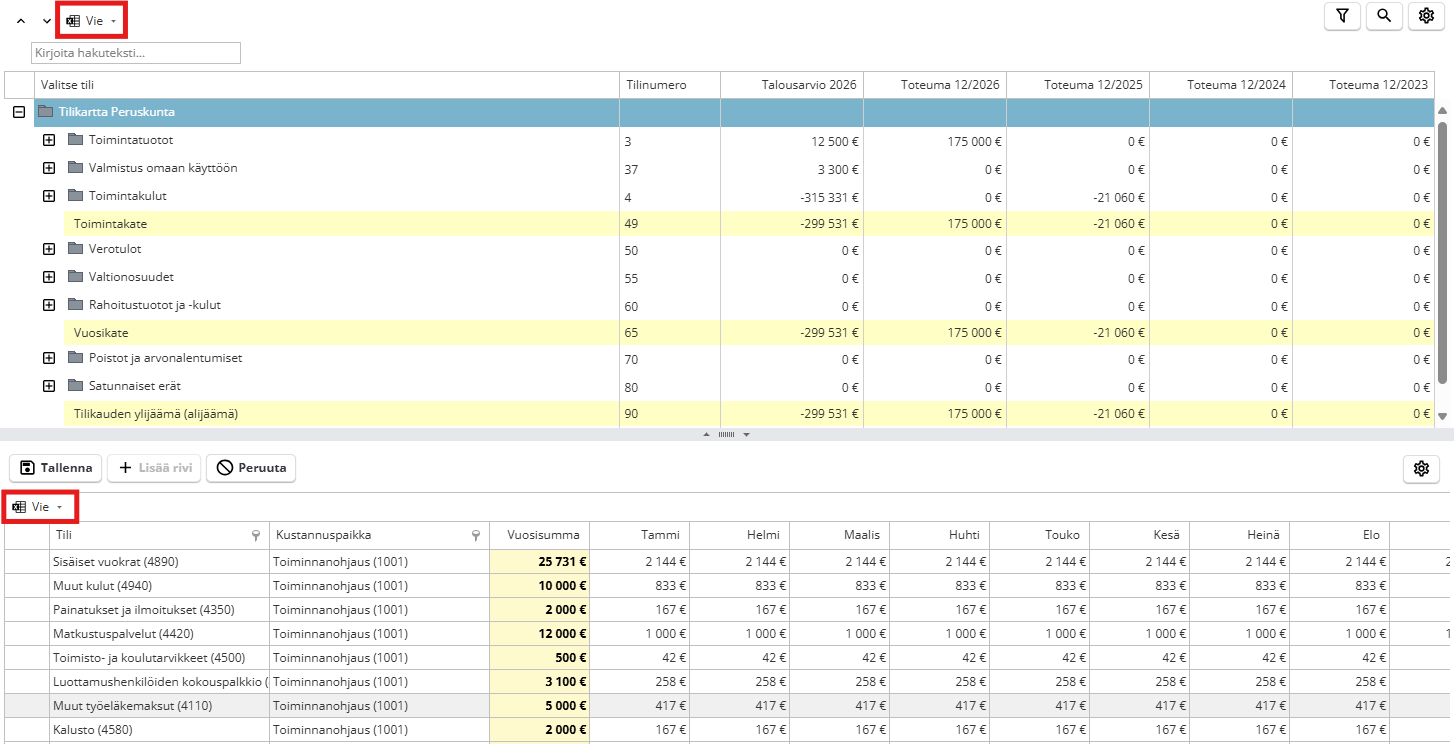Collapse the Tilikartta Peruskunta root node
The image size is (1454, 744).
[18, 113]
